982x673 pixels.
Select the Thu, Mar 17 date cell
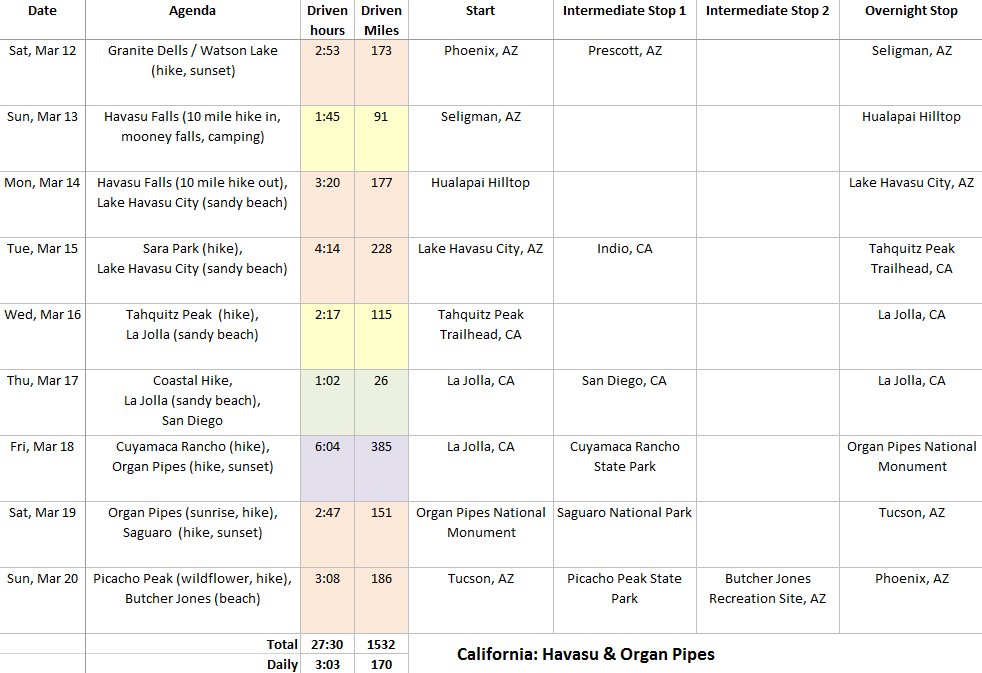point(42,381)
